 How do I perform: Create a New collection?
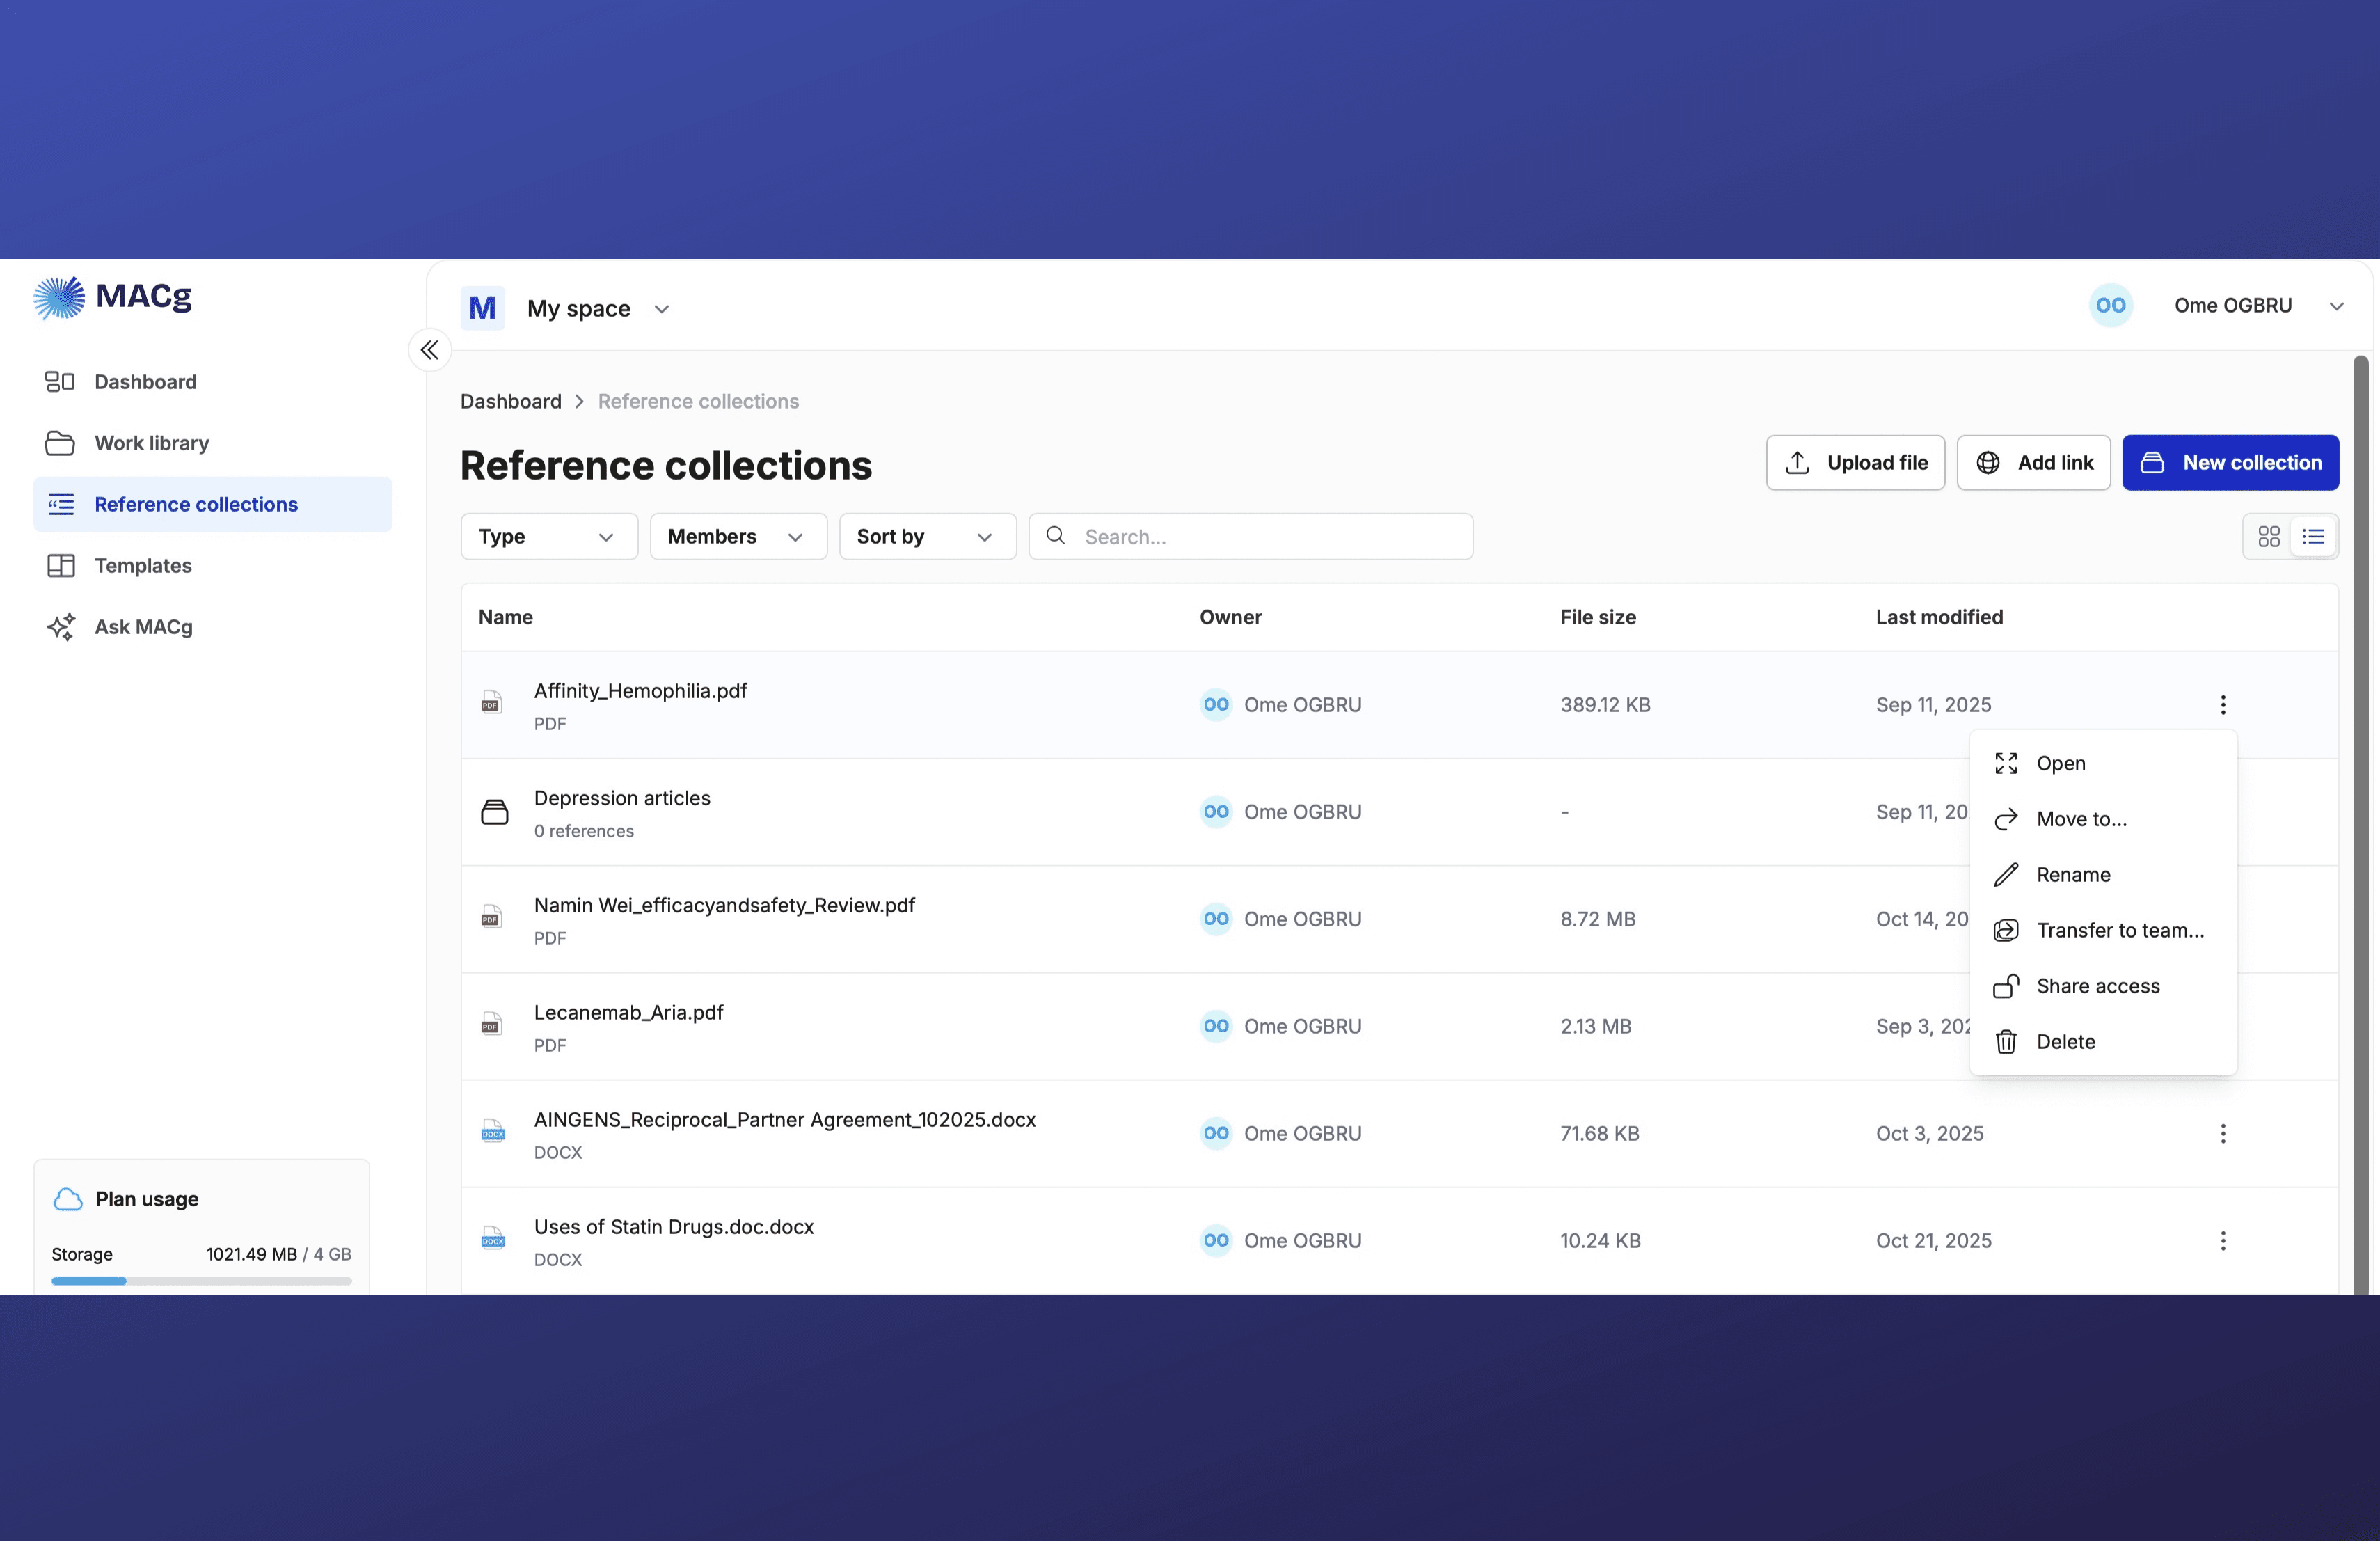2230,463
